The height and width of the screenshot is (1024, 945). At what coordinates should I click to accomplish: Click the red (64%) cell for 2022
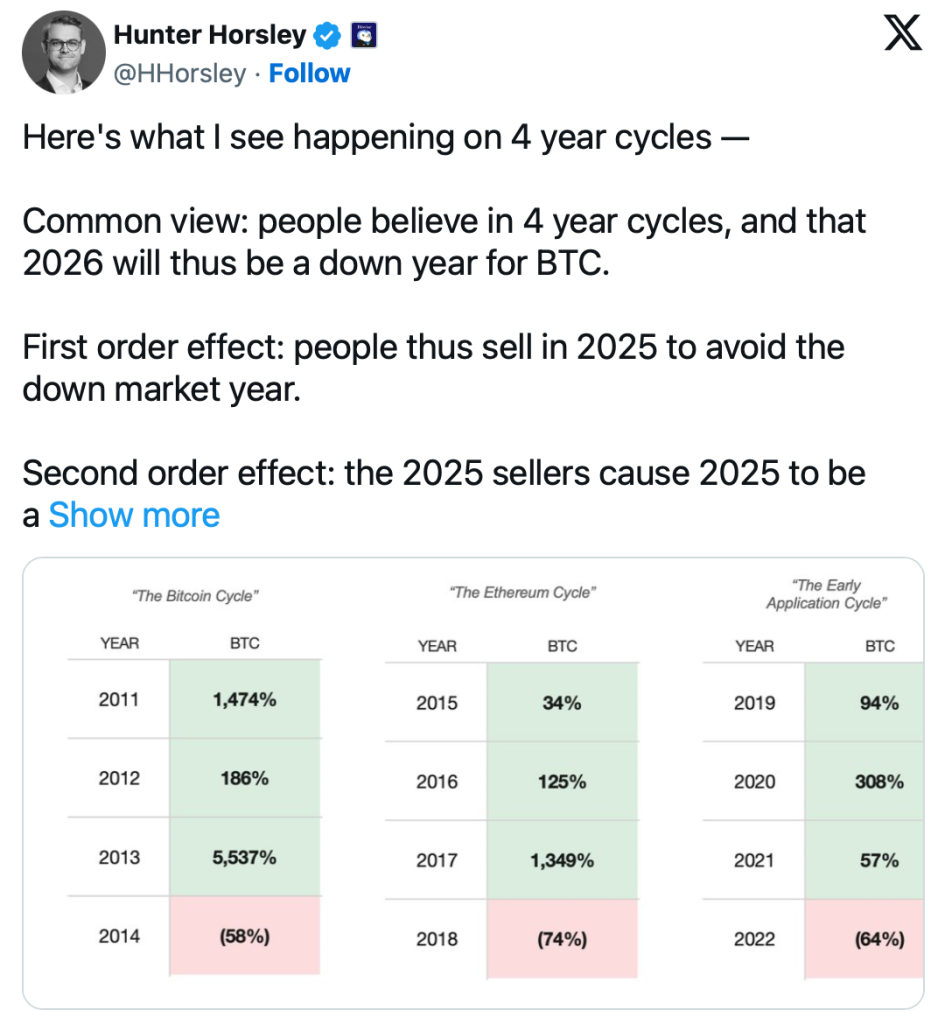pyautogui.click(x=879, y=939)
